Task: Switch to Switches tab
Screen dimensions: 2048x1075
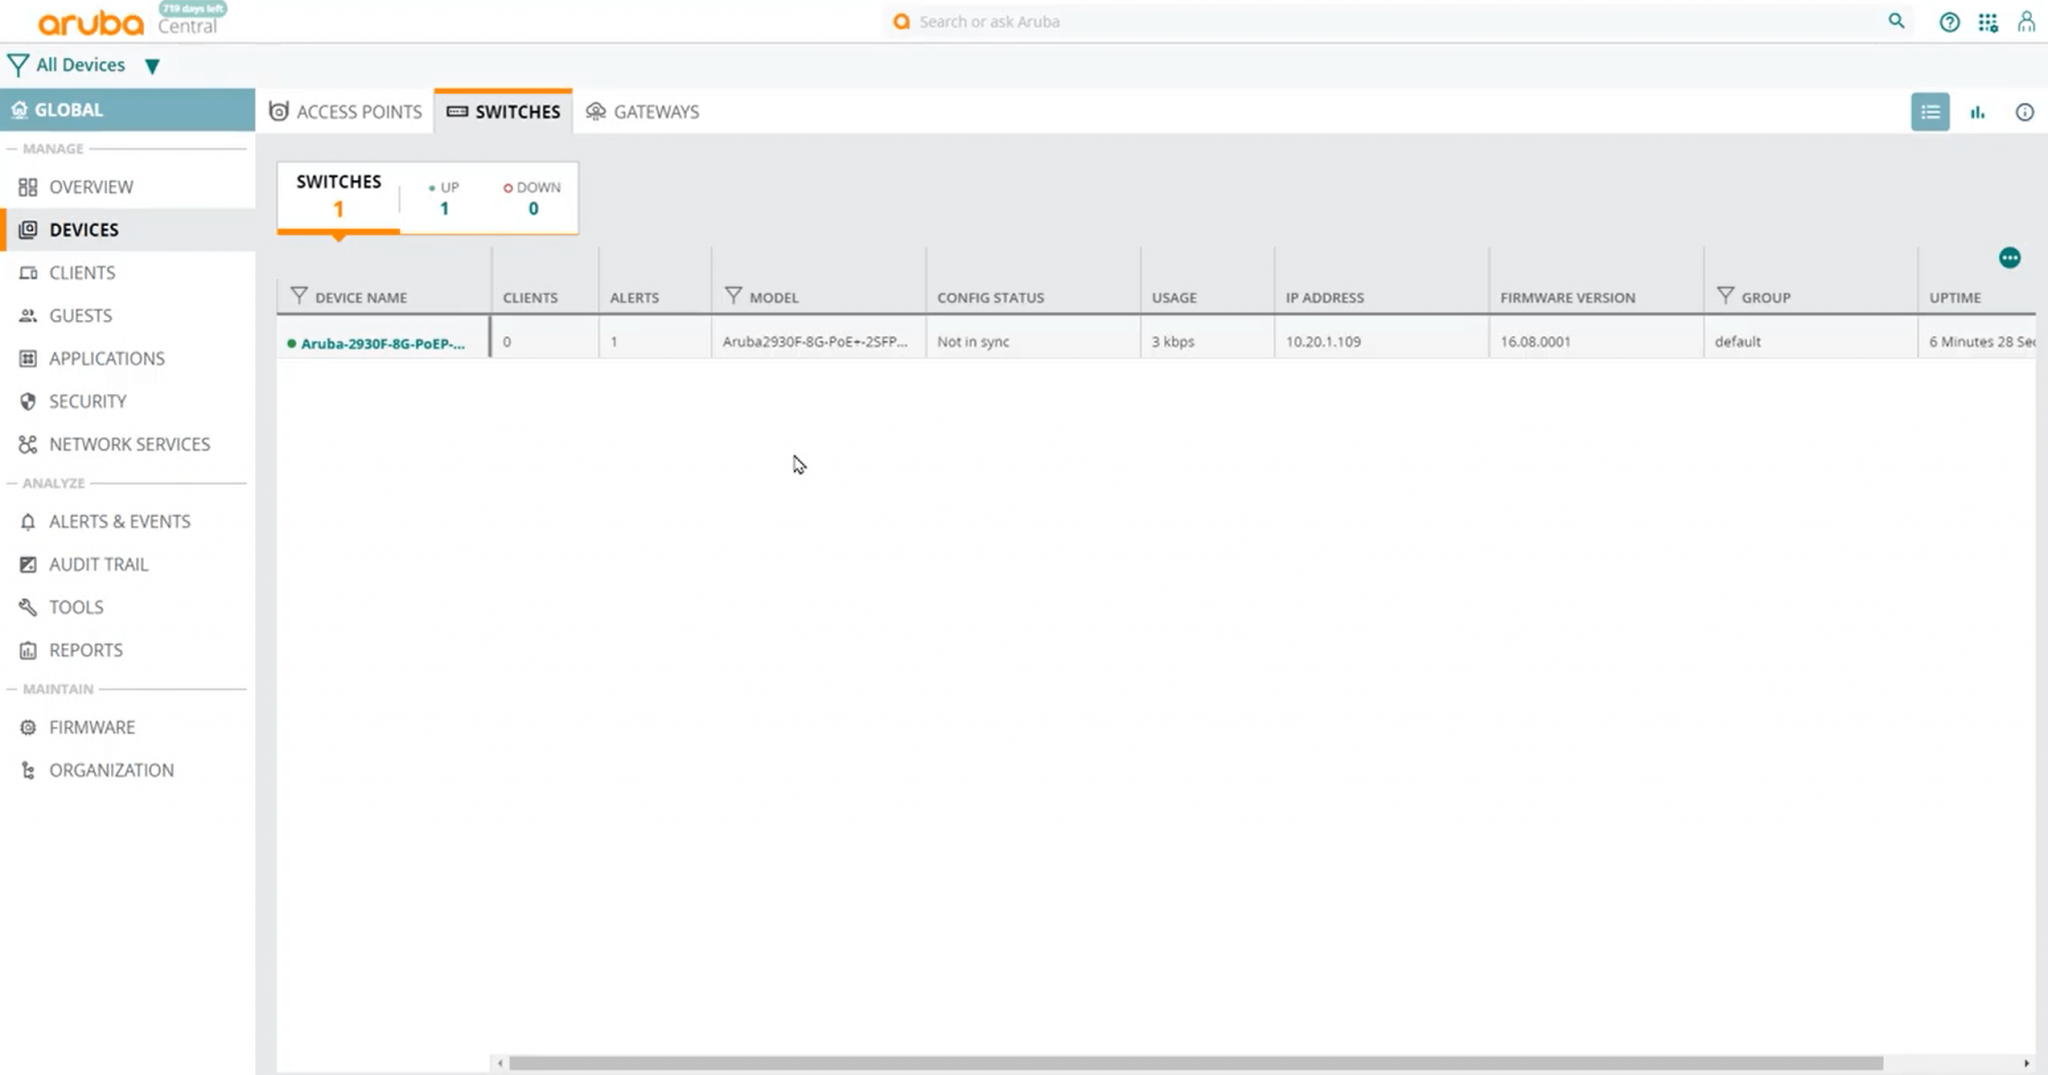Action: click(x=503, y=112)
